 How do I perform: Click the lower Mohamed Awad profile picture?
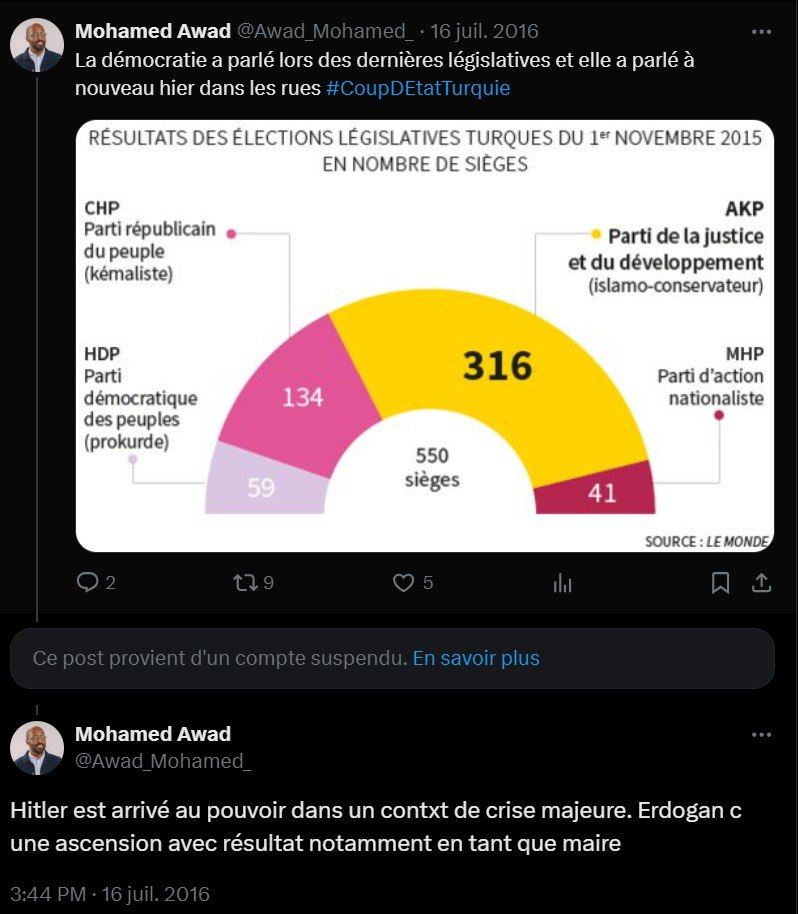tap(37, 748)
